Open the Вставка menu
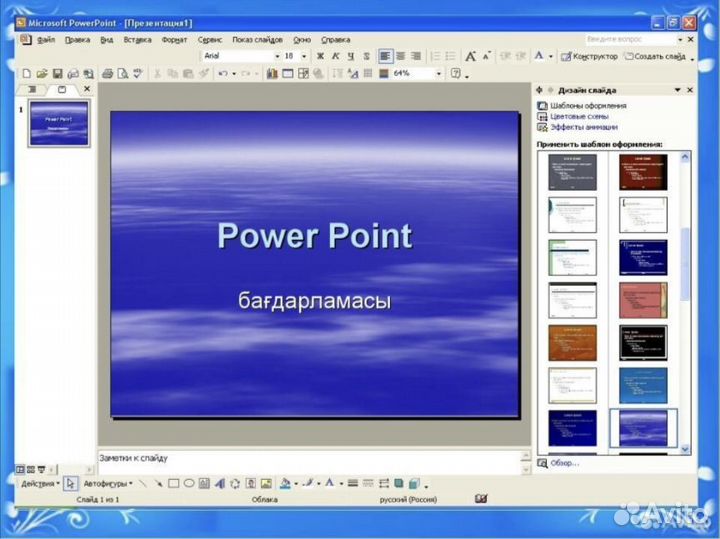The image size is (720, 539). pos(137,40)
